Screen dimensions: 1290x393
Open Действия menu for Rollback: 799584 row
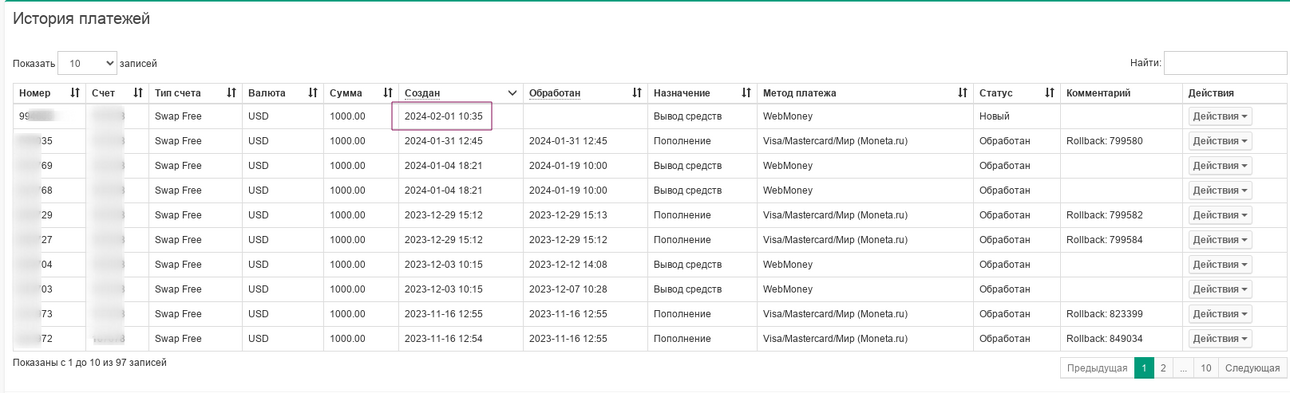tap(1220, 240)
